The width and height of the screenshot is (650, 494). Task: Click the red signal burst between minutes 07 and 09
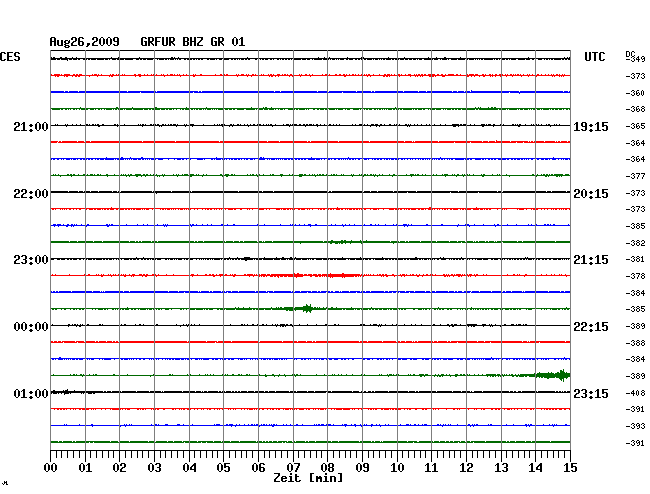pos(327,275)
